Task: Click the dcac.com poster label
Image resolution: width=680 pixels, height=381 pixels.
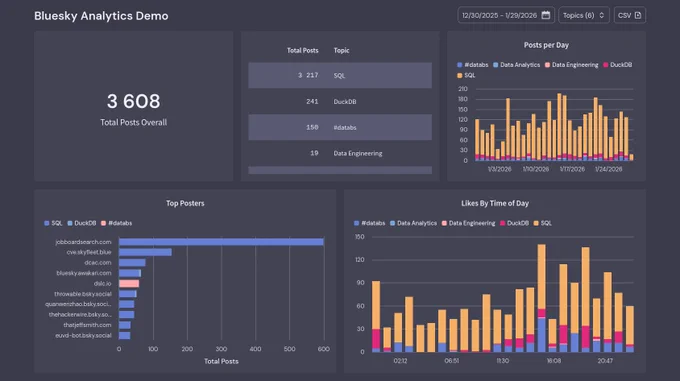Action: pyautogui.click(x=98, y=263)
